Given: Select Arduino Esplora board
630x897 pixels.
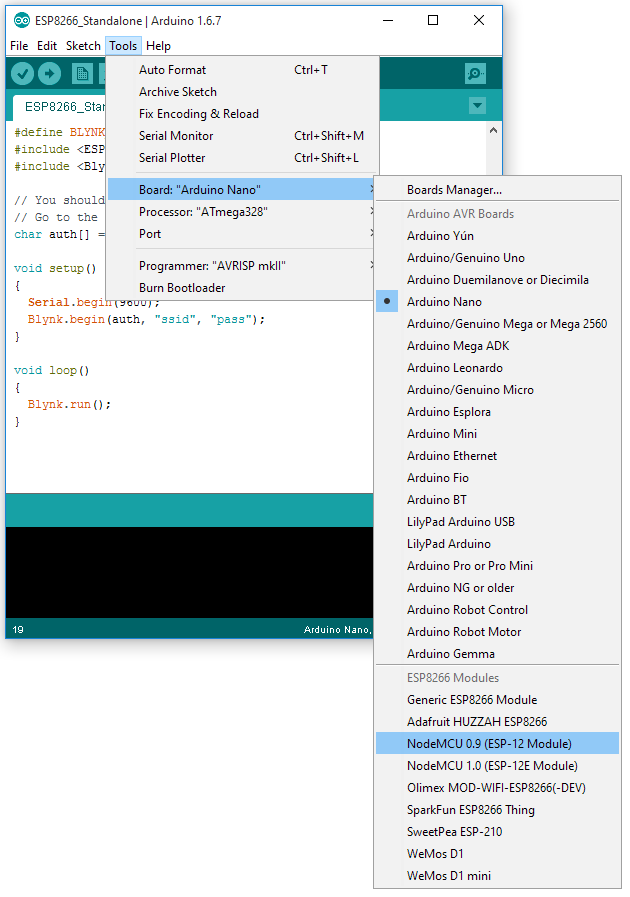Looking at the screenshot, I should (x=497, y=412).
